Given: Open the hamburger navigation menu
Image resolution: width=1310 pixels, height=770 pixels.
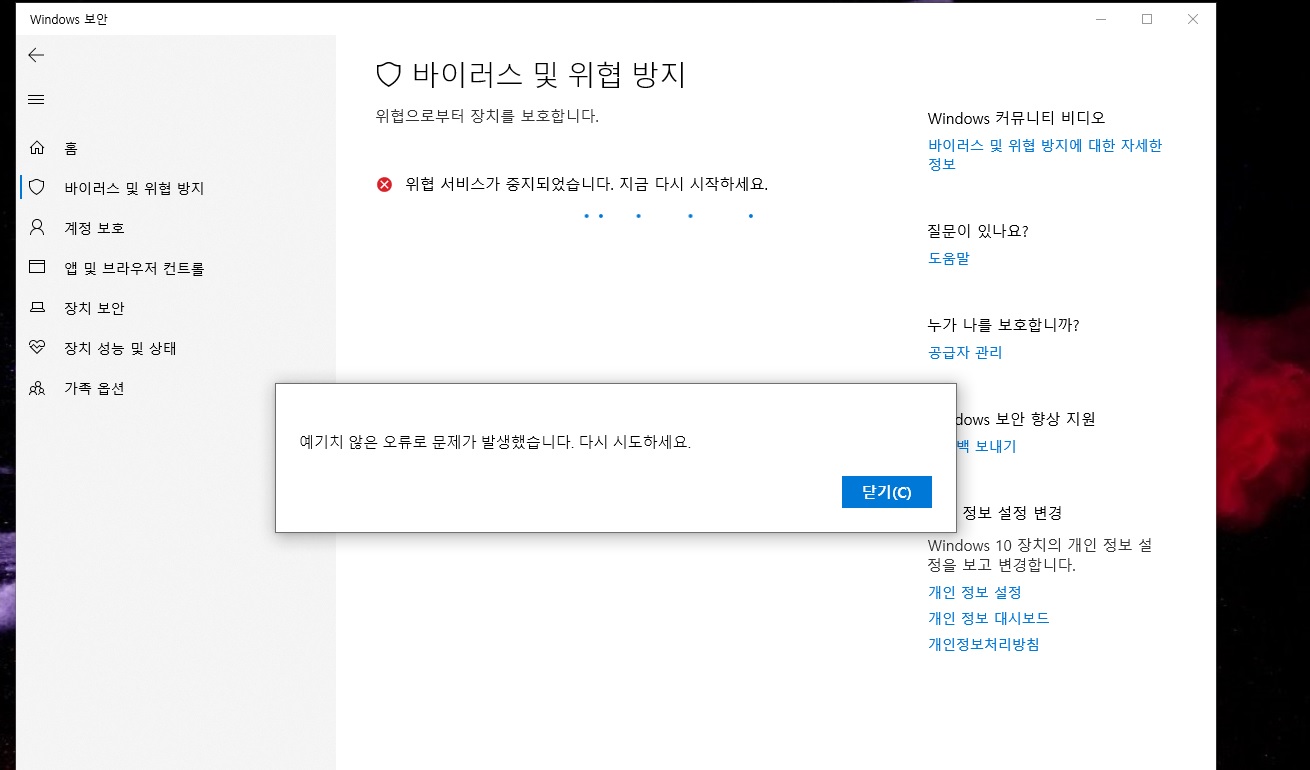Looking at the screenshot, I should point(36,99).
